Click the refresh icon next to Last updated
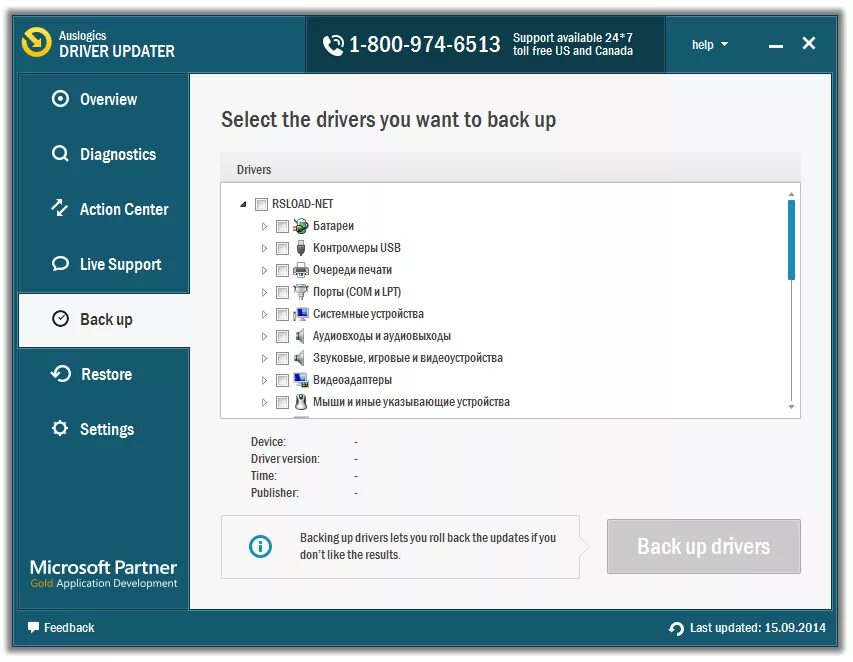 point(677,628)
